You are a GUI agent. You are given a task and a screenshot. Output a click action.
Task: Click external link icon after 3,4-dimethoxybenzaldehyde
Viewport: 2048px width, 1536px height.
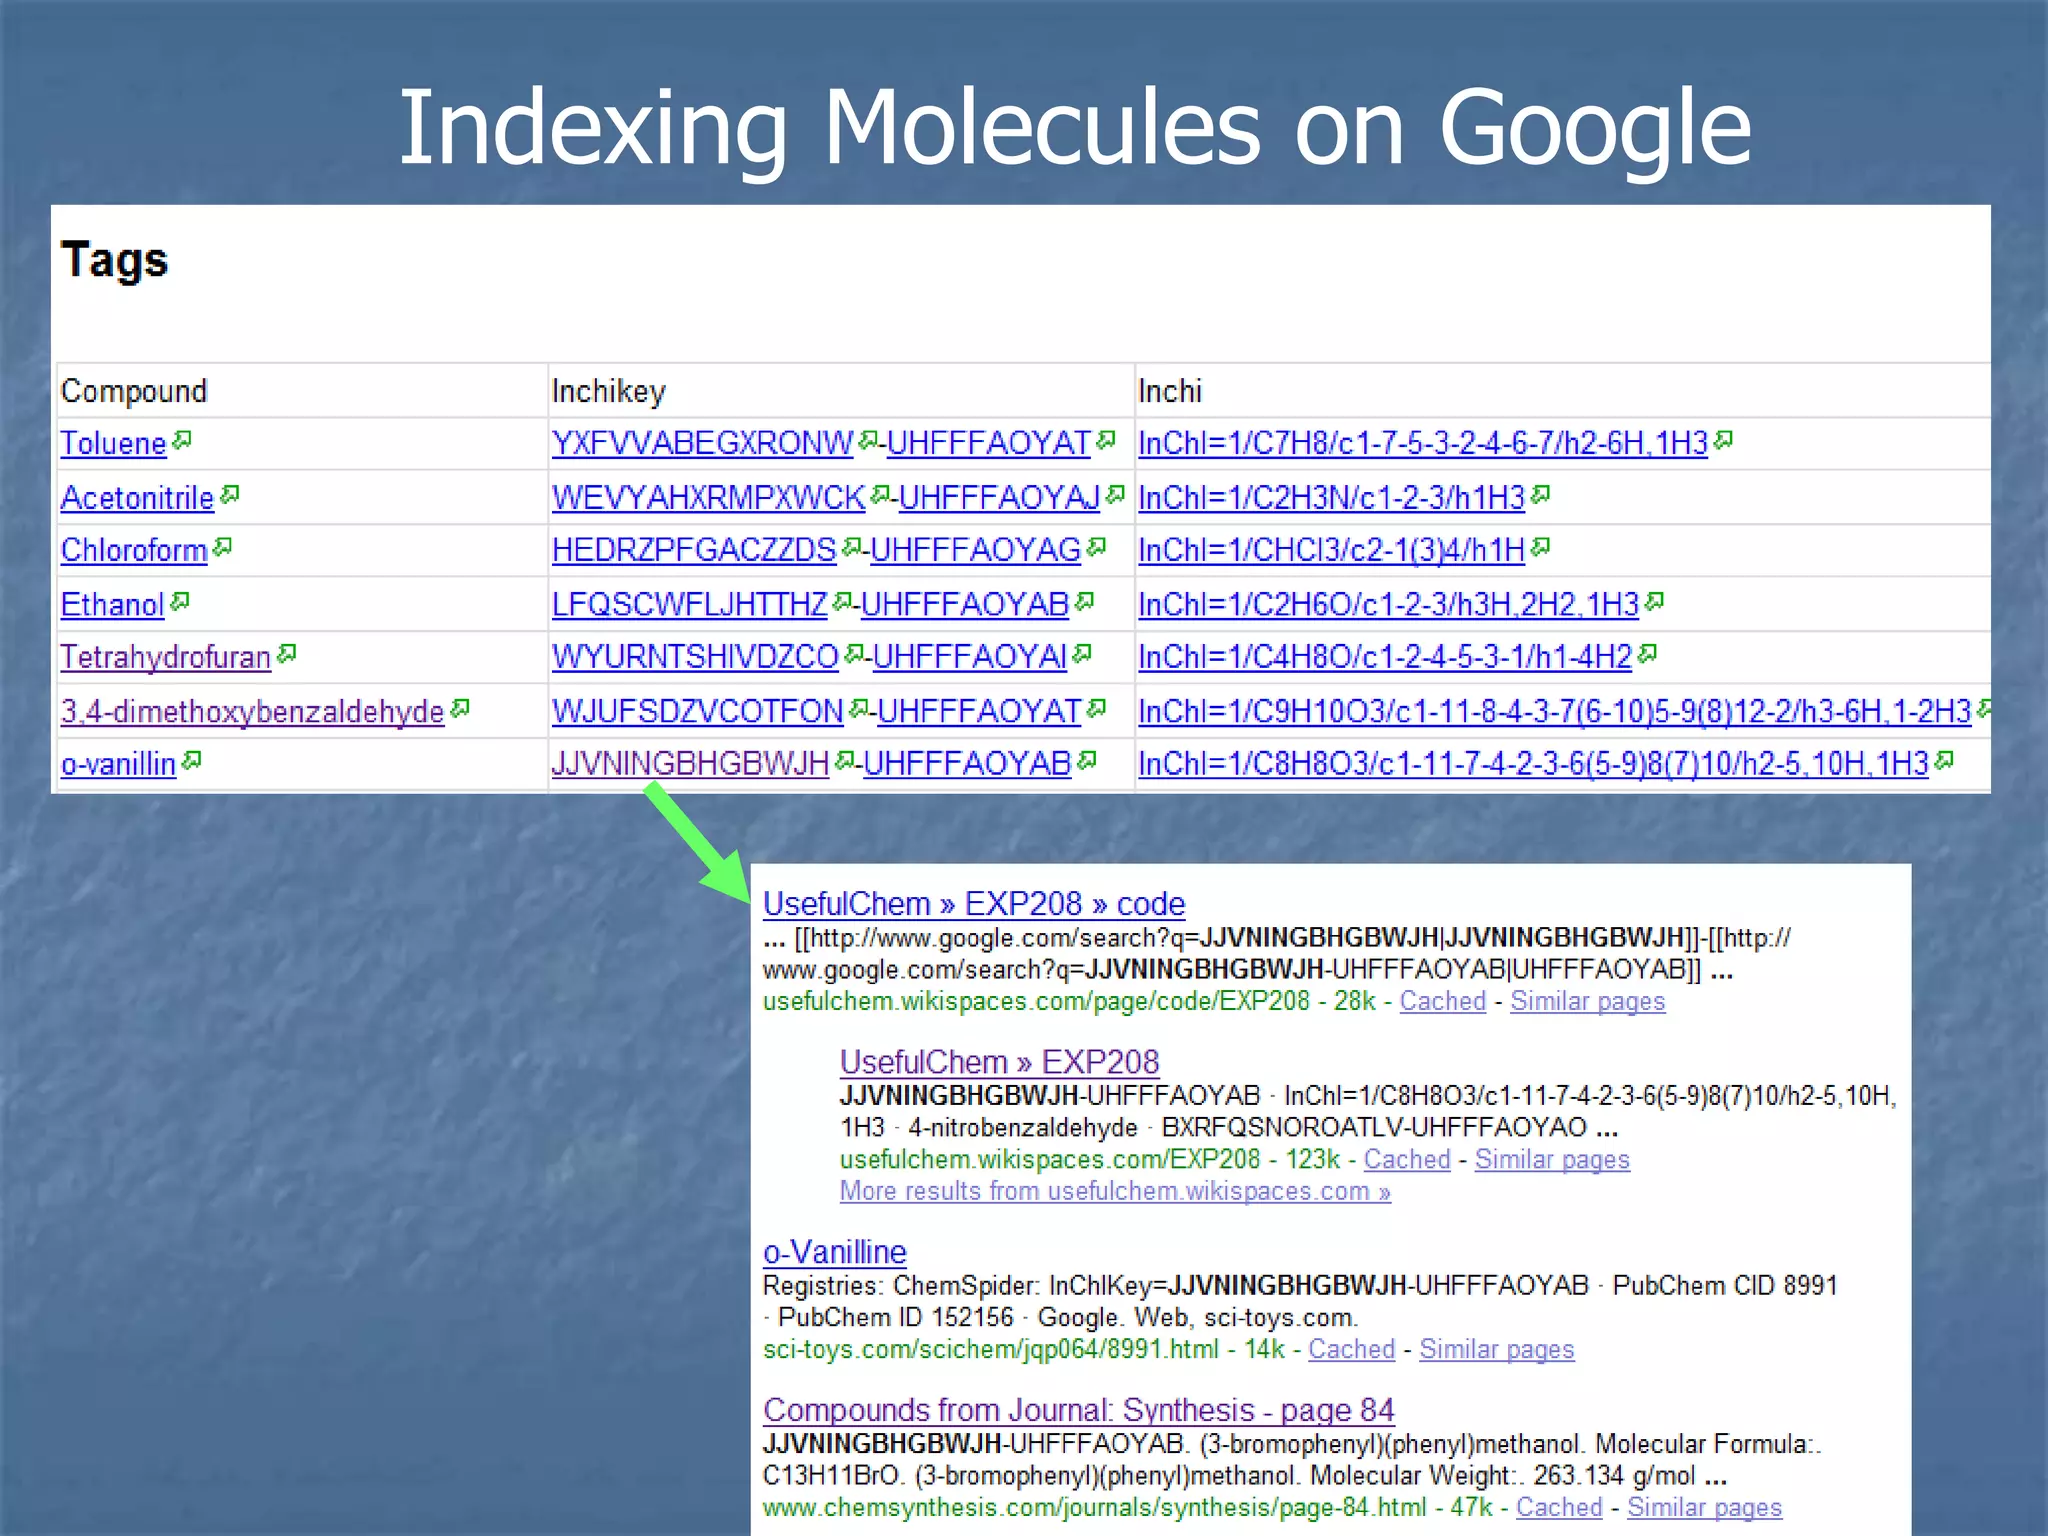(460, 708)
